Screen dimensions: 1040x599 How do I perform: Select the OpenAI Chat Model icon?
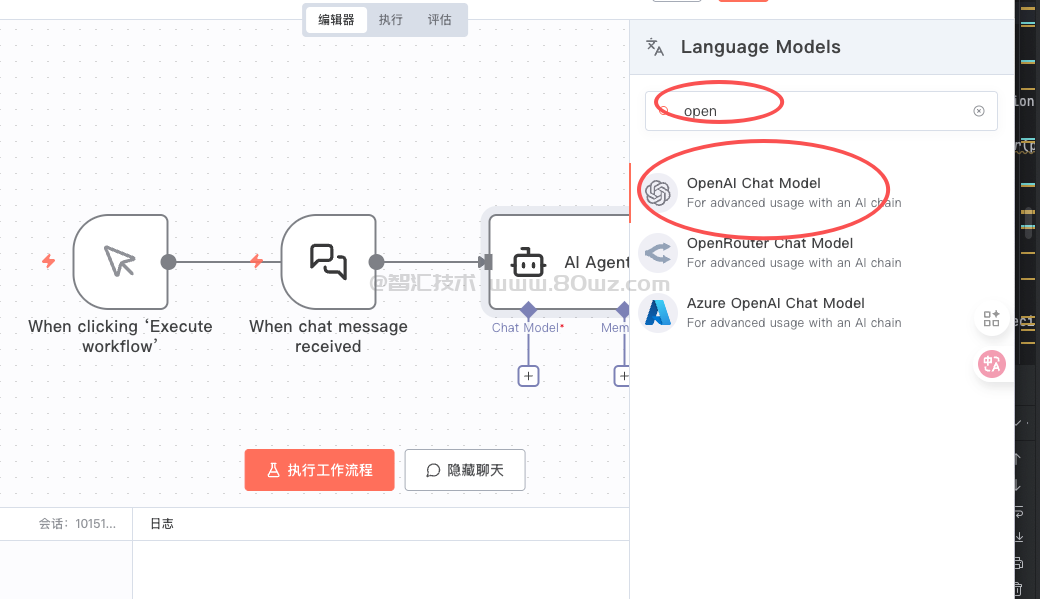tap(657, 193)
